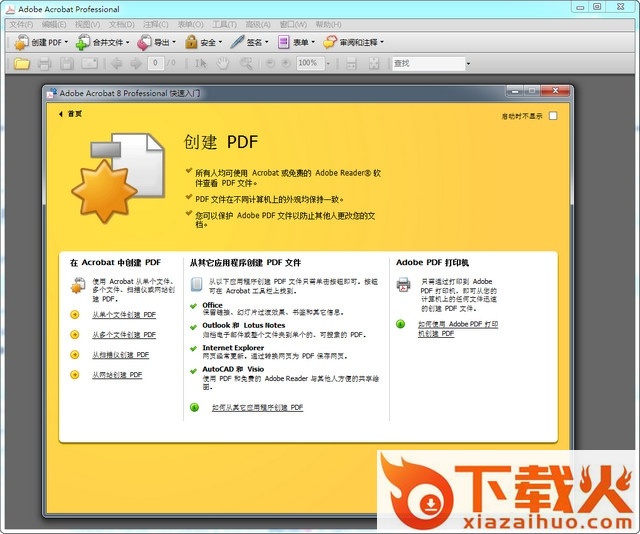Select the Hand tool
This screenshot has height=534, width=640.
tap(223, 63)
